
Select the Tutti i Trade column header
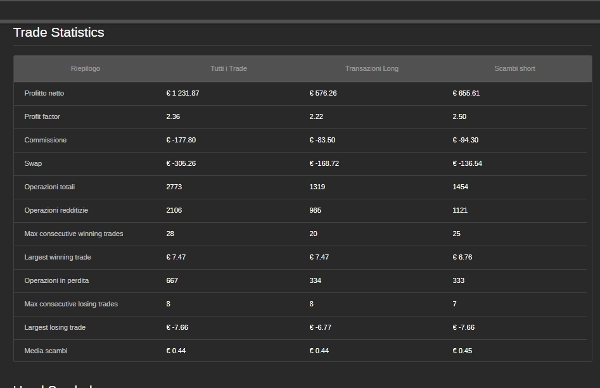[x=228, y=68]
